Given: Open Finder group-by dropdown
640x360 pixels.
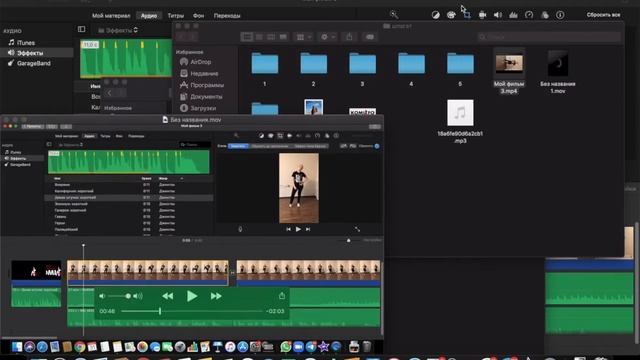Looking at the screenshot, I should (303, 37).
